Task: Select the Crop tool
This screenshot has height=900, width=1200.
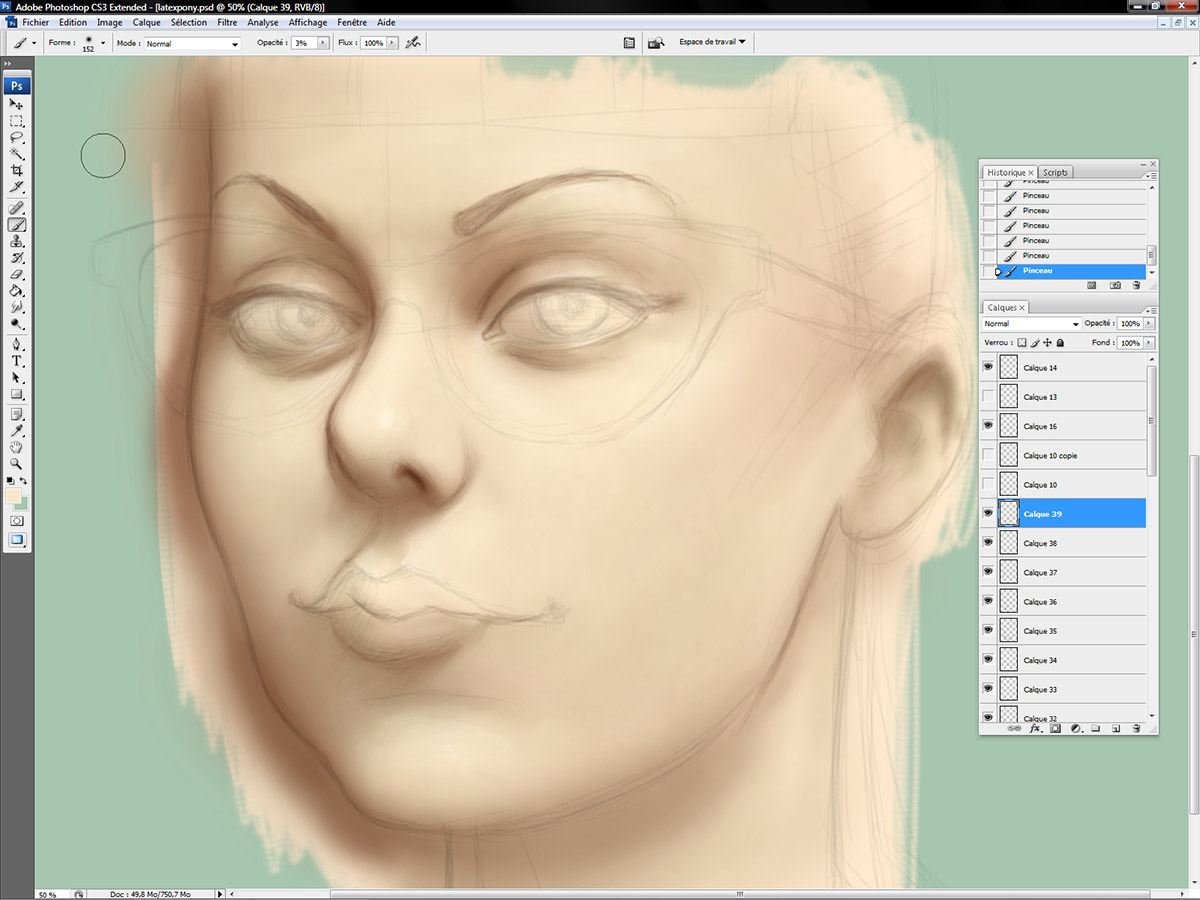Action: [x=17, y=171]
